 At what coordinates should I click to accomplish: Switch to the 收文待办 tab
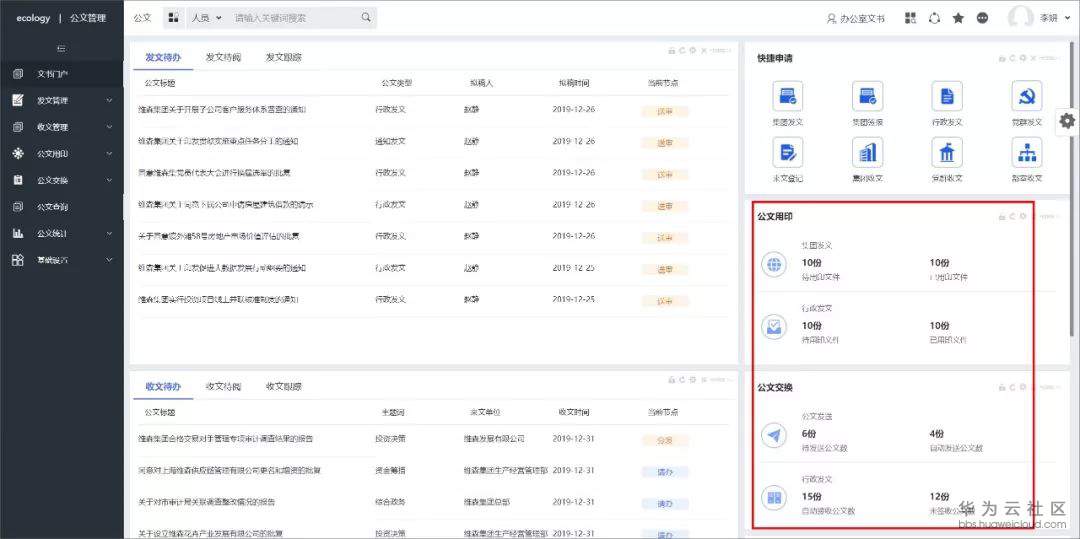point(163,387)
